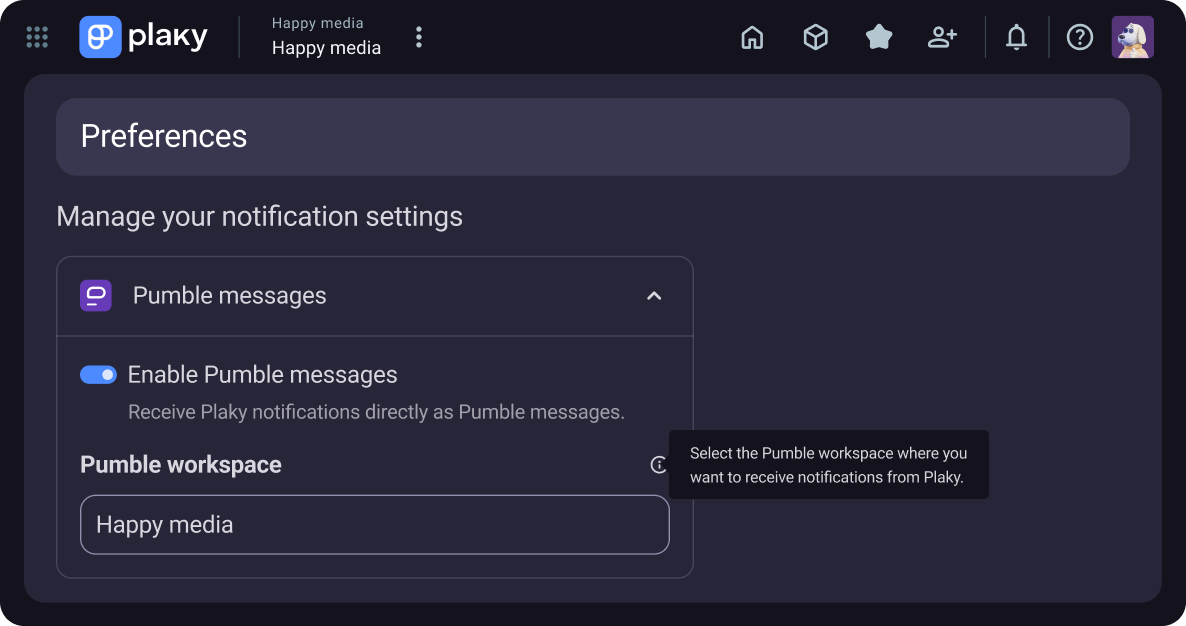Screen dimensions: 1186x626
Task: Click the 'Pumble workspace' label
Action: coord(181,464)
